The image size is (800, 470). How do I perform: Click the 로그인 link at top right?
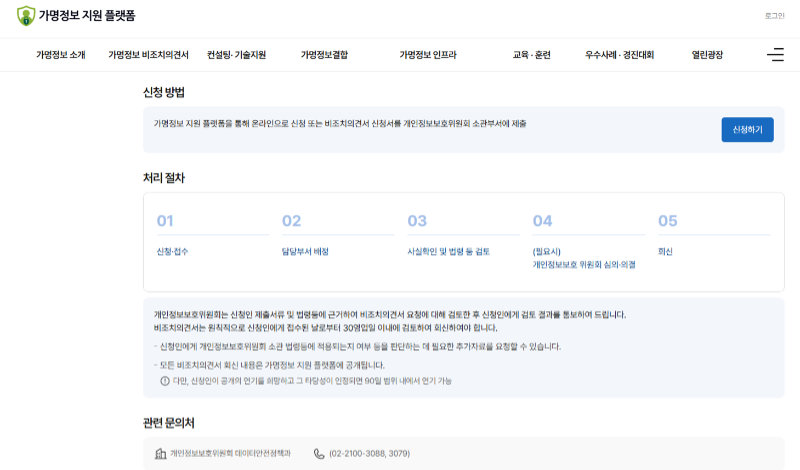(774, 16)
